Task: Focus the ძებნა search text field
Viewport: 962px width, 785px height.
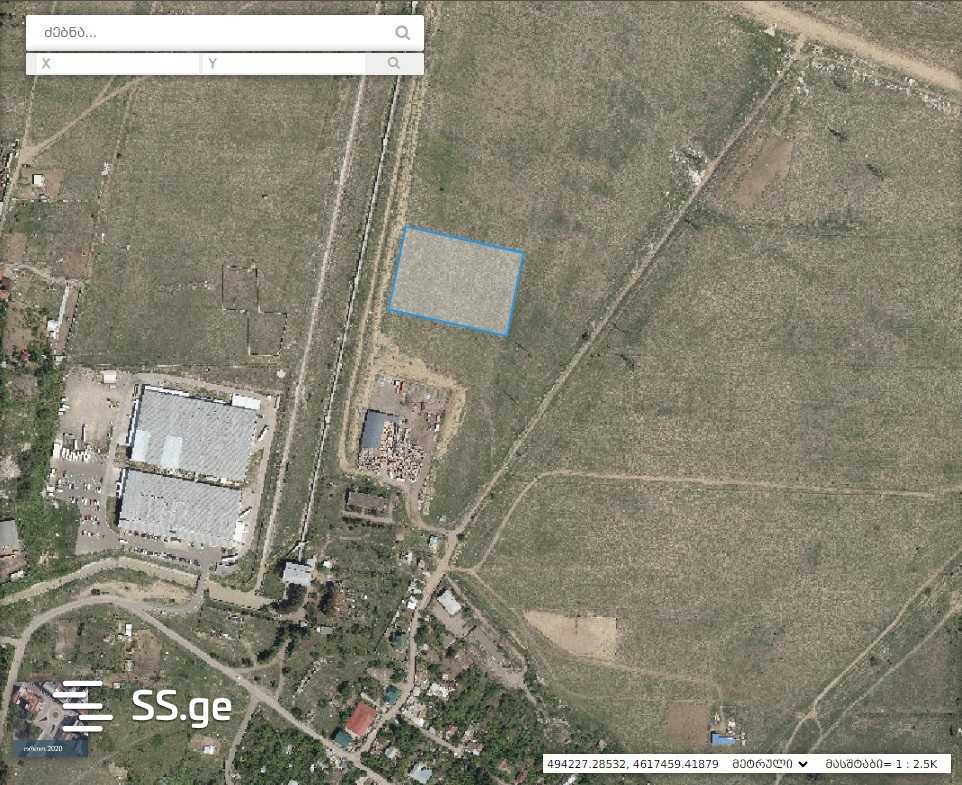Action: point(210,33)
